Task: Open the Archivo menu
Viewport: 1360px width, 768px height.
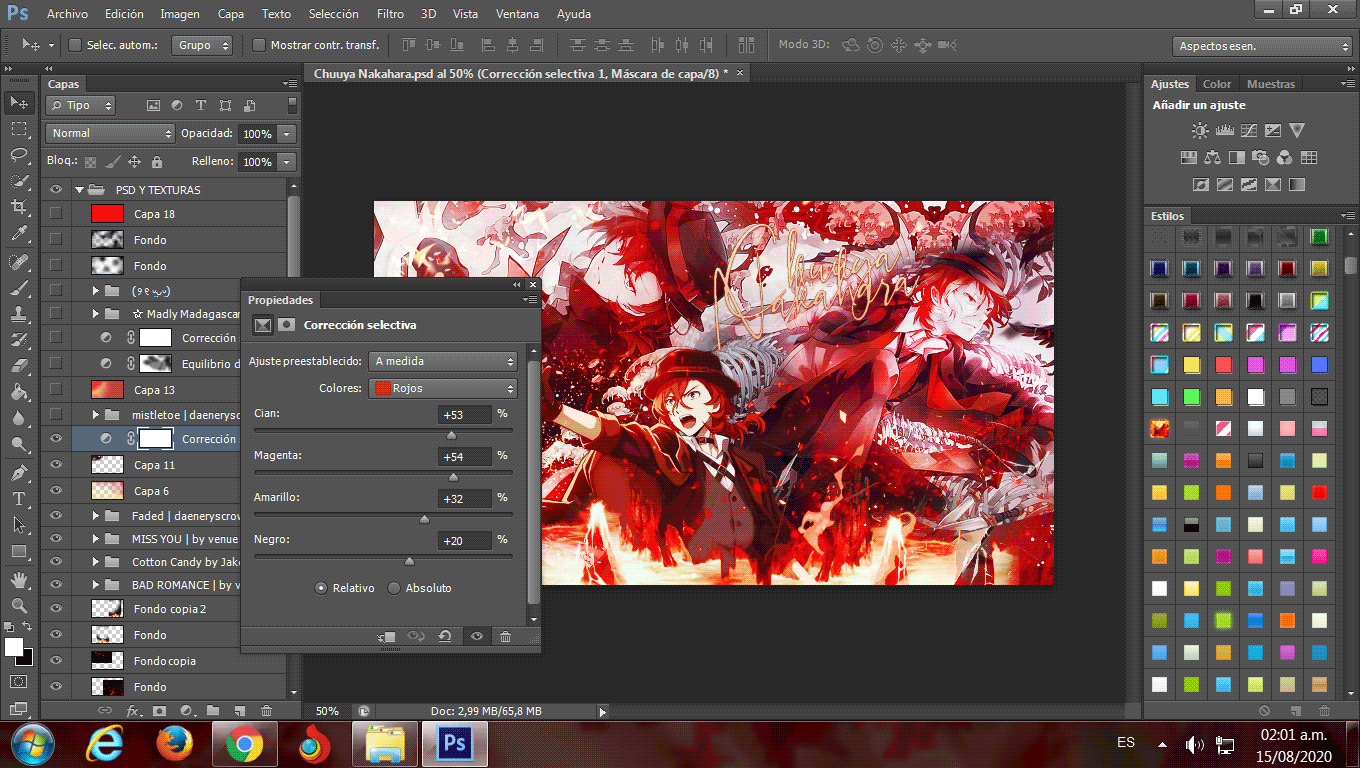Action: point(67,14)
